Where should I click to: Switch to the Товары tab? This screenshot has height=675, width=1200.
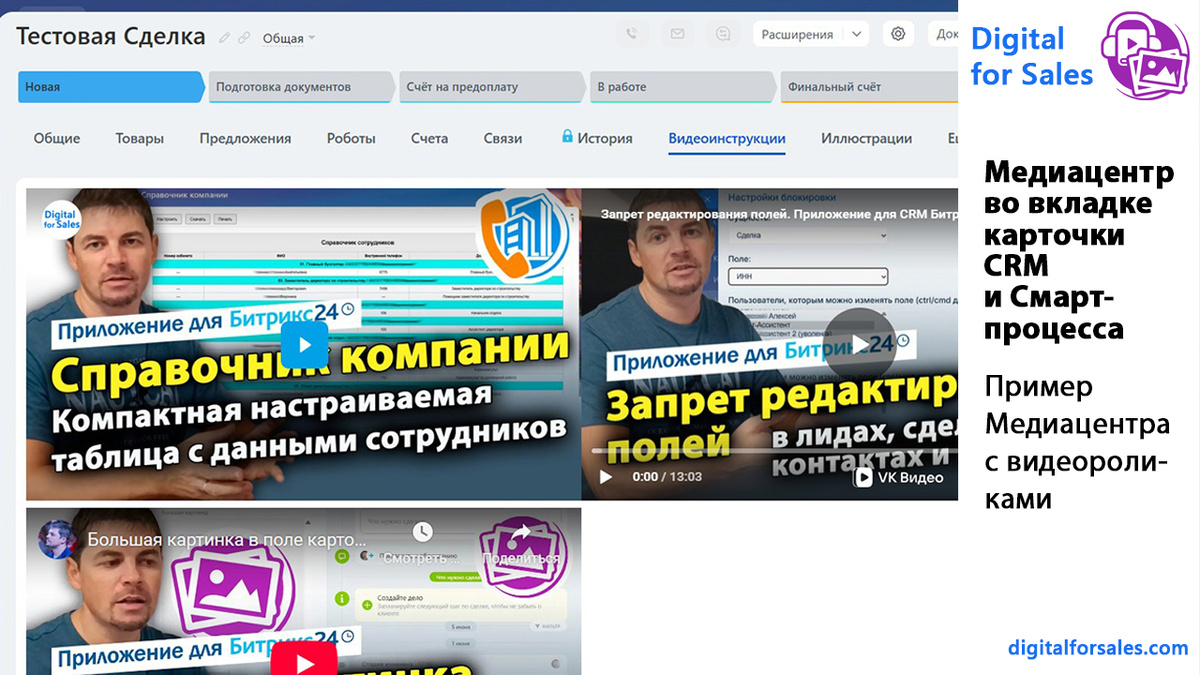[x=139, y=139]
